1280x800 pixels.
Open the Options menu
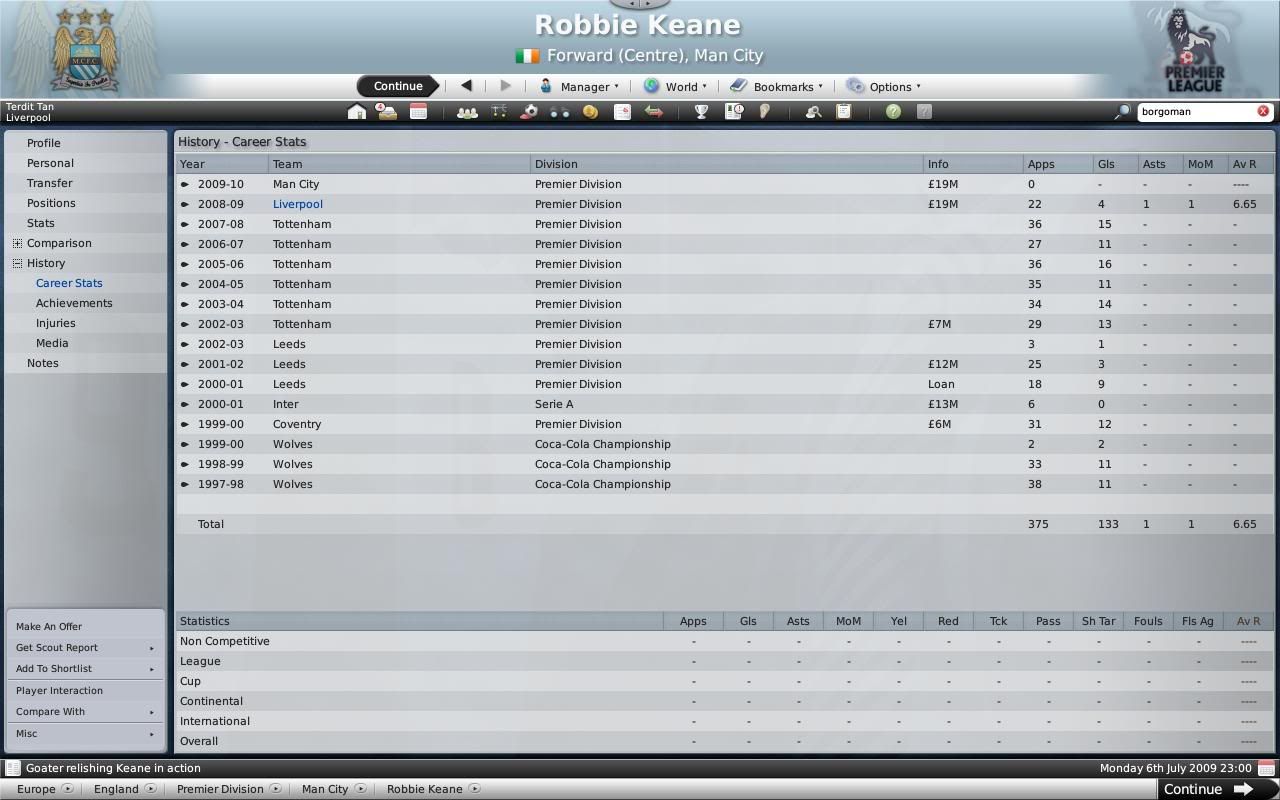point(883,86)
